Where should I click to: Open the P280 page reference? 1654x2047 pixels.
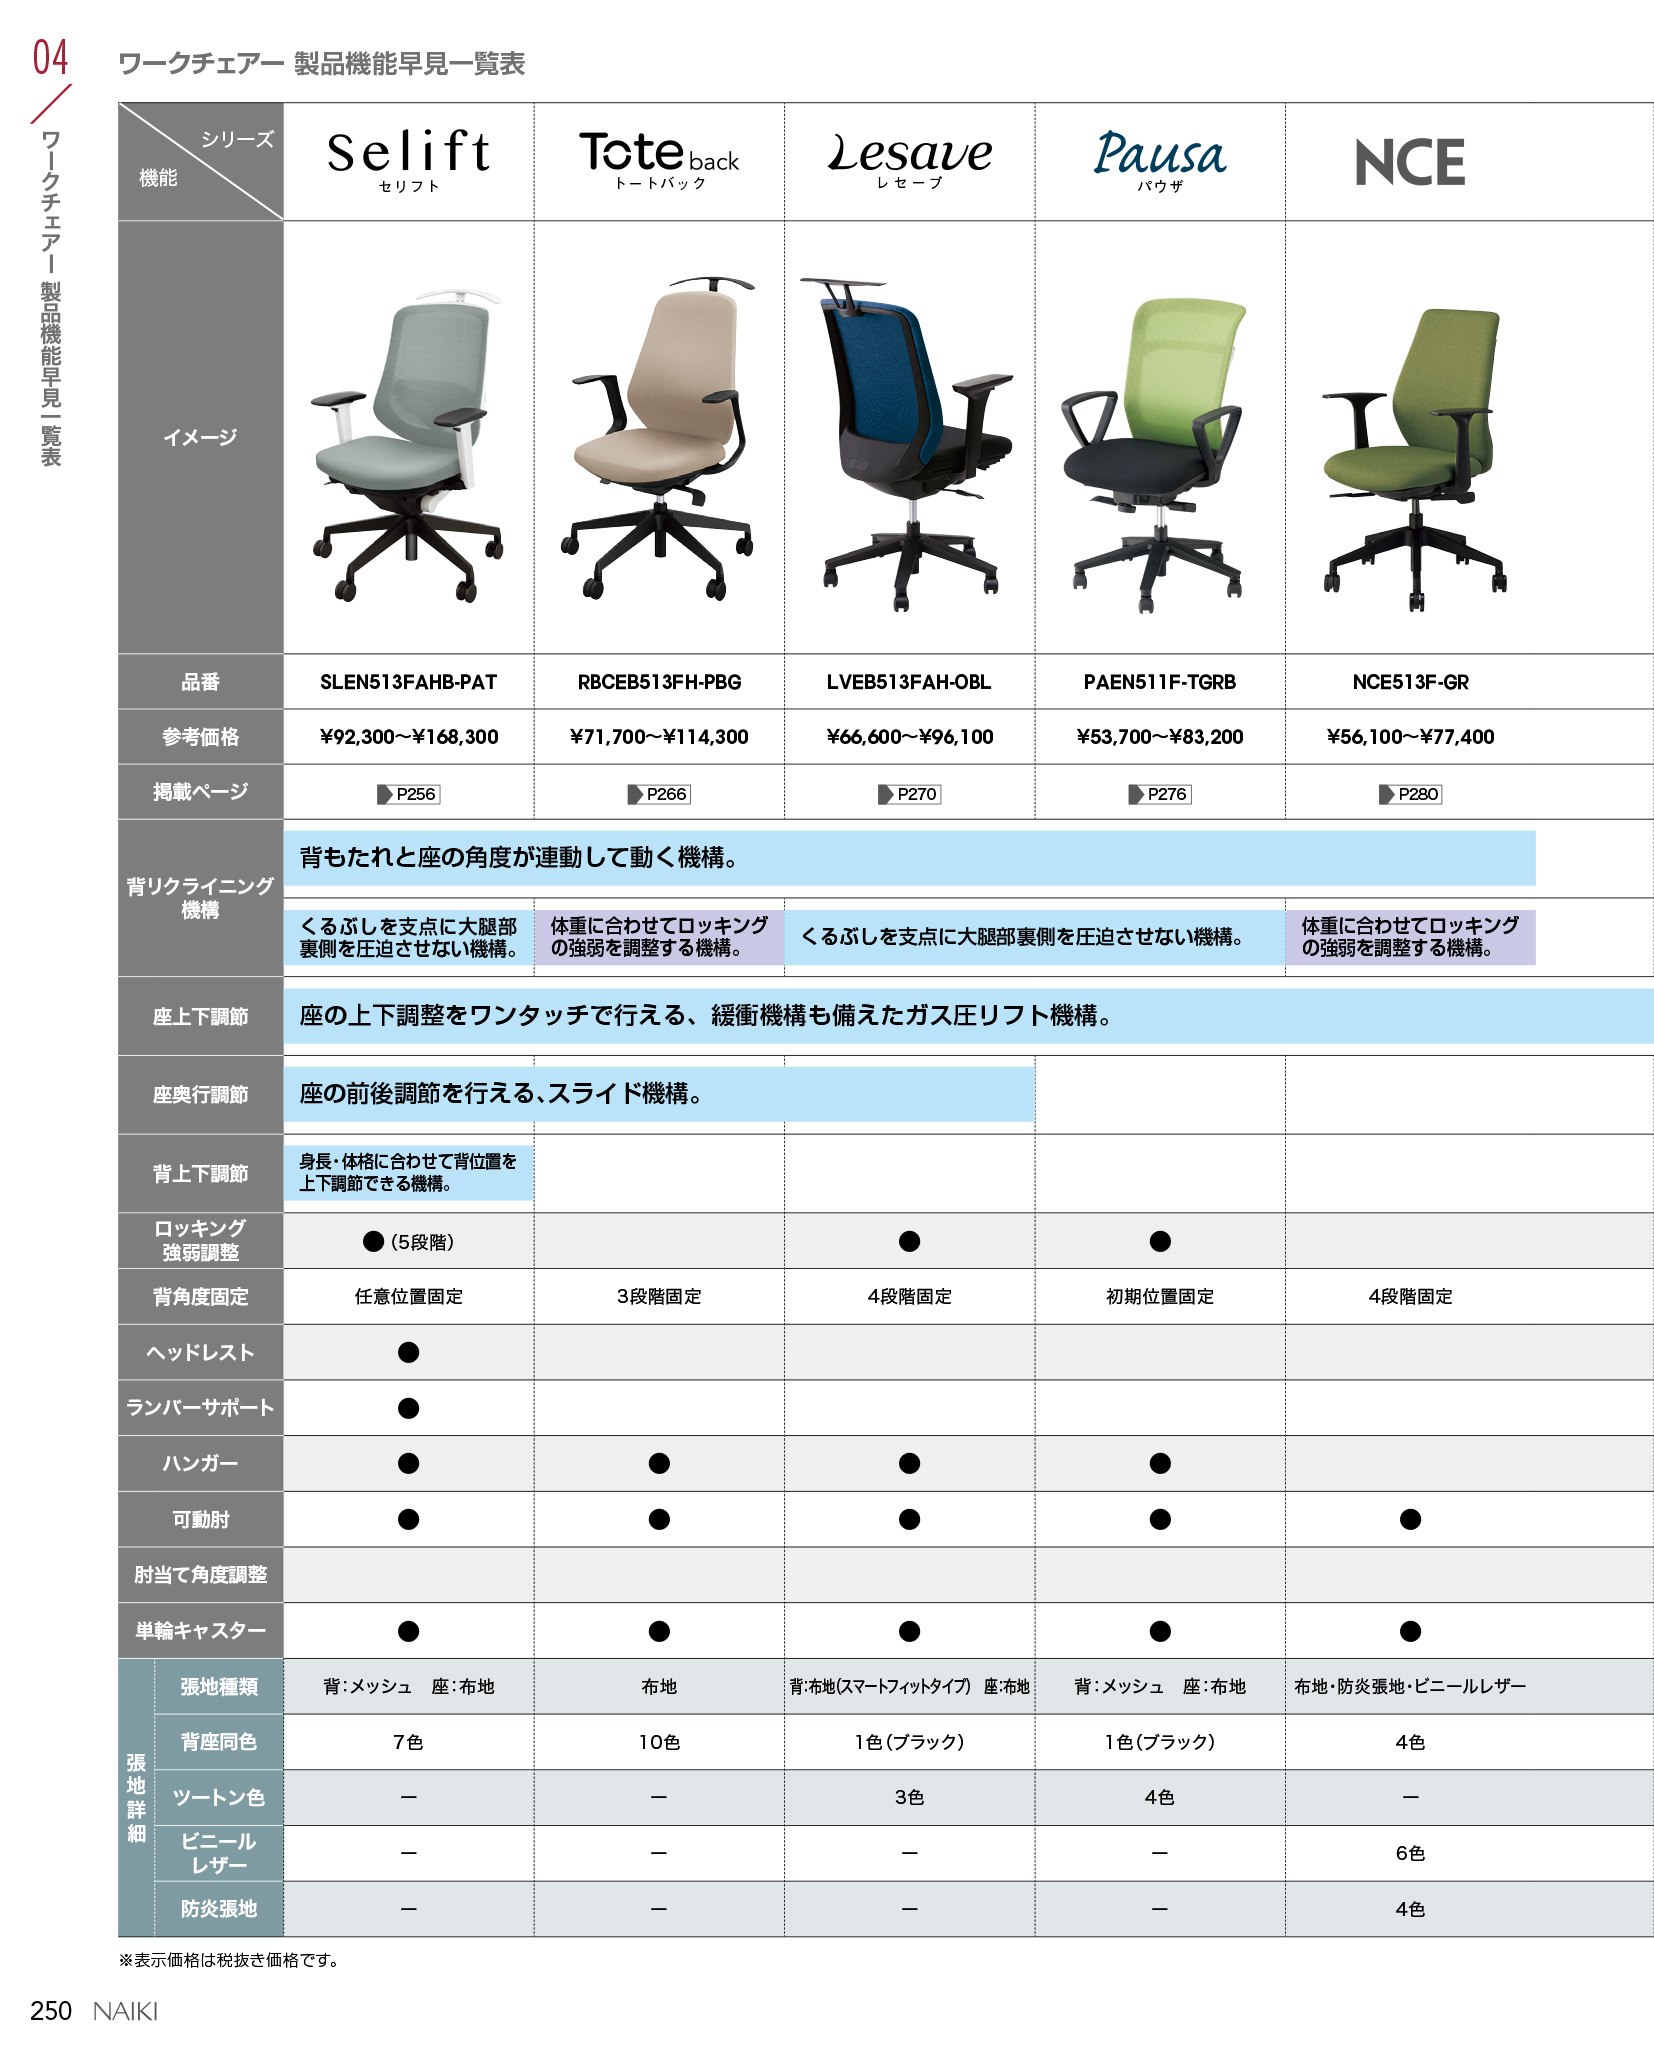[1410, 794]
